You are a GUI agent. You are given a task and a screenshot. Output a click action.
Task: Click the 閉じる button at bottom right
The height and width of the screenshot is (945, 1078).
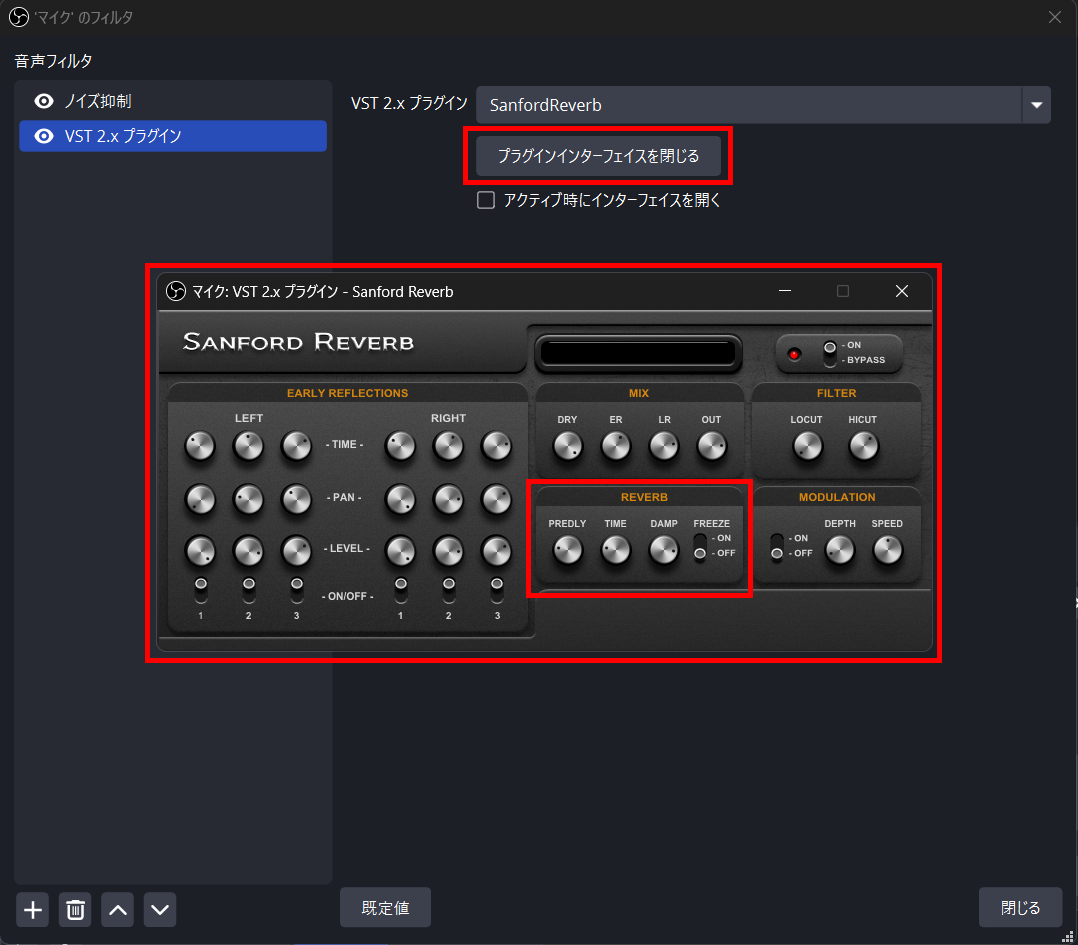click(x=1020, y=907)
